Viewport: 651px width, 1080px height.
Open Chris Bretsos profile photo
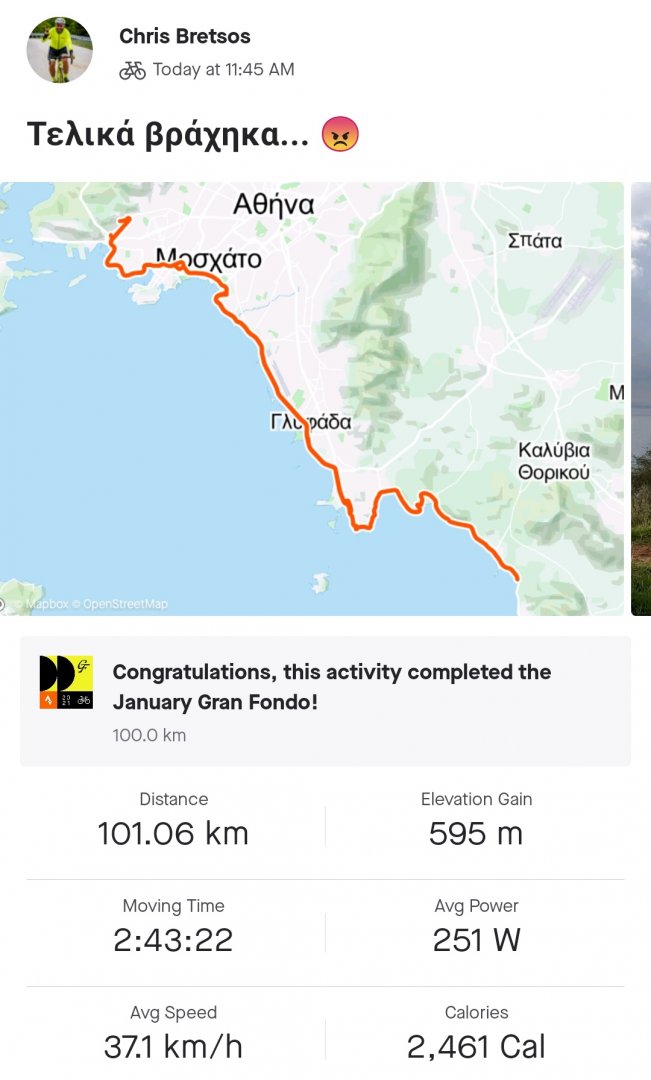coord(59,50)
